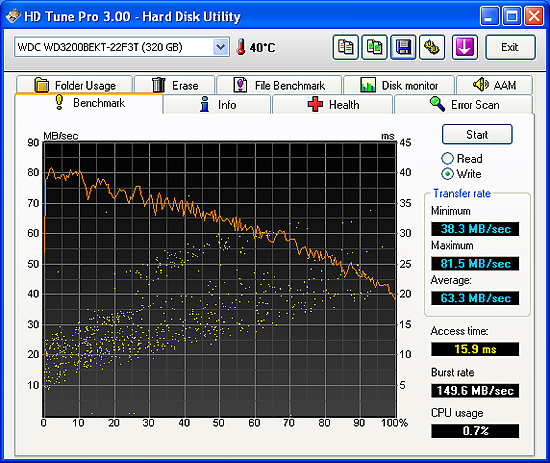Click the thermometer temperature icon
This screenshot has width=550, height=463.
click(241, 47)
